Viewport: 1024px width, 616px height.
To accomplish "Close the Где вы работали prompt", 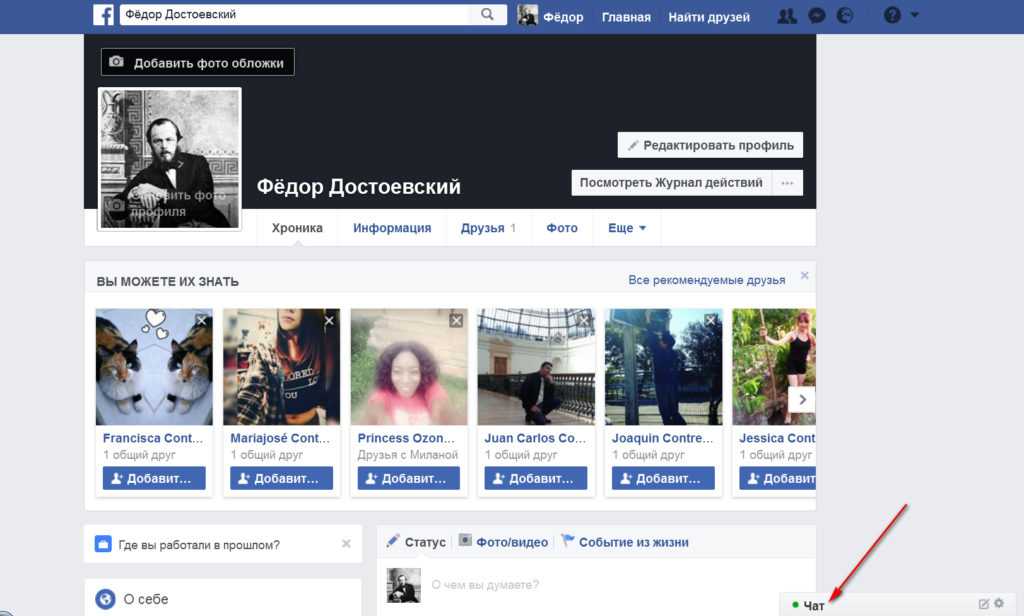I will [346, 543].
